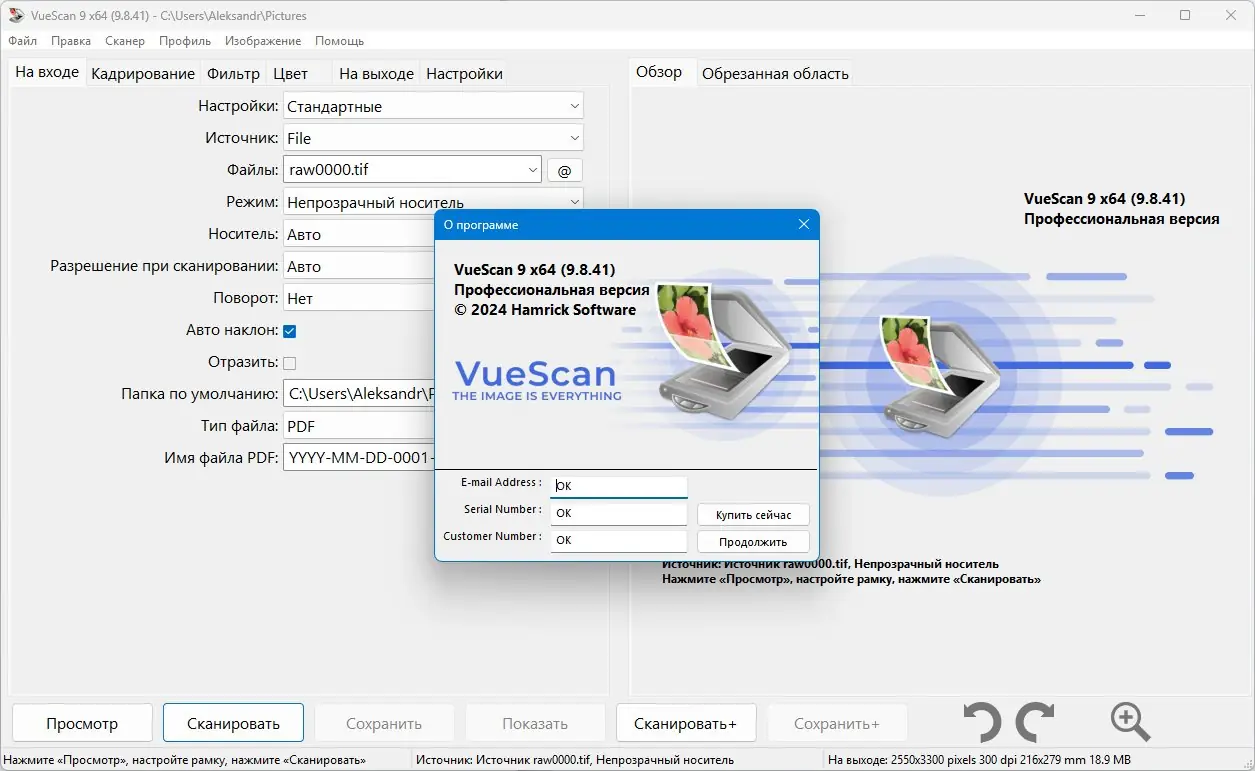Viewport: 1255px width, 771px height.
Task: Switch to the Кадрирование tab
Action: tap(143, 74)
